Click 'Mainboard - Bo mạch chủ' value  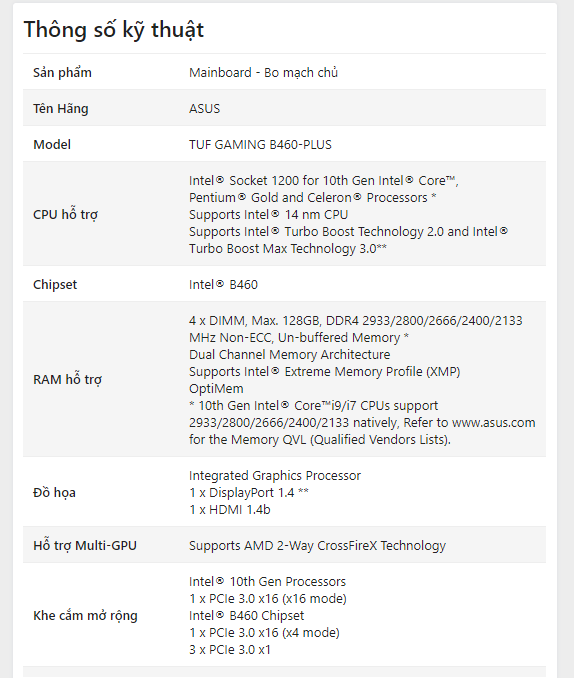[263, 72]
